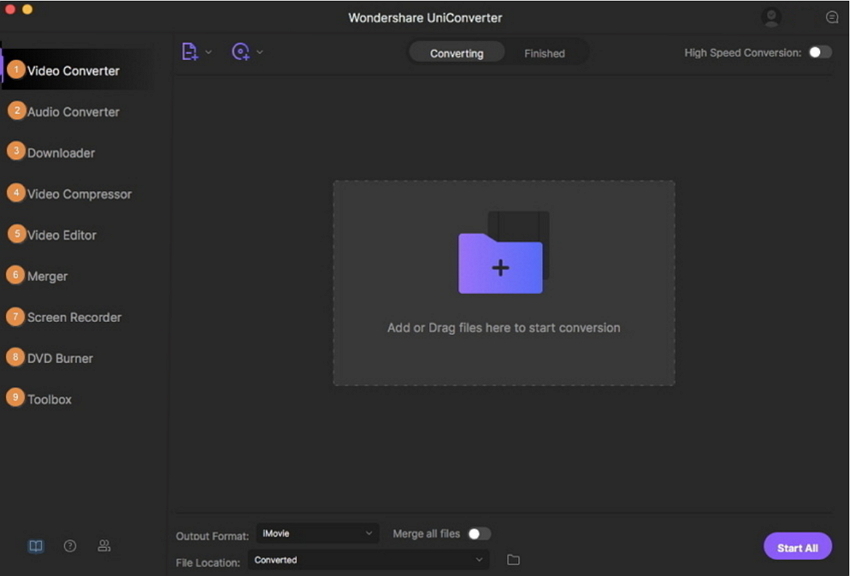Click 'Add or Drag files here' text
The height and width of the screenshot is (576, 850).
pos(504,328)
